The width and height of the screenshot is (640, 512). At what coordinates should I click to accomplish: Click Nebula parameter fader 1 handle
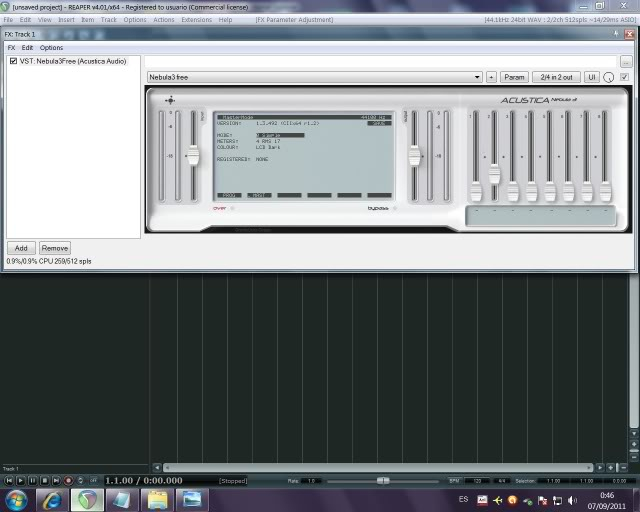[x=476, y=191]
